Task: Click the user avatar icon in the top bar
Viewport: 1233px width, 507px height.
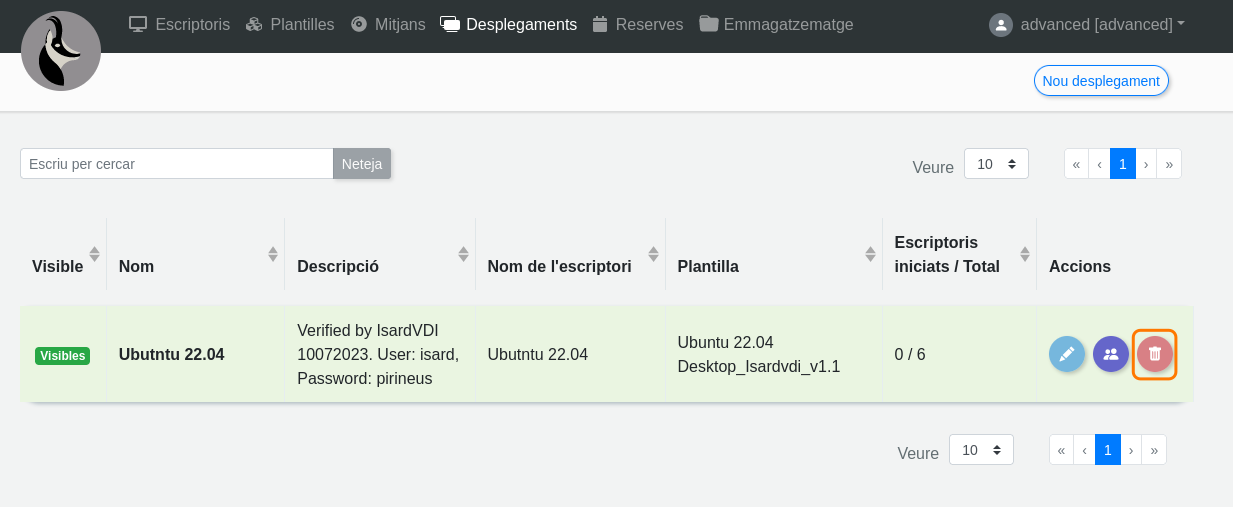Action: coord(1001,25)
